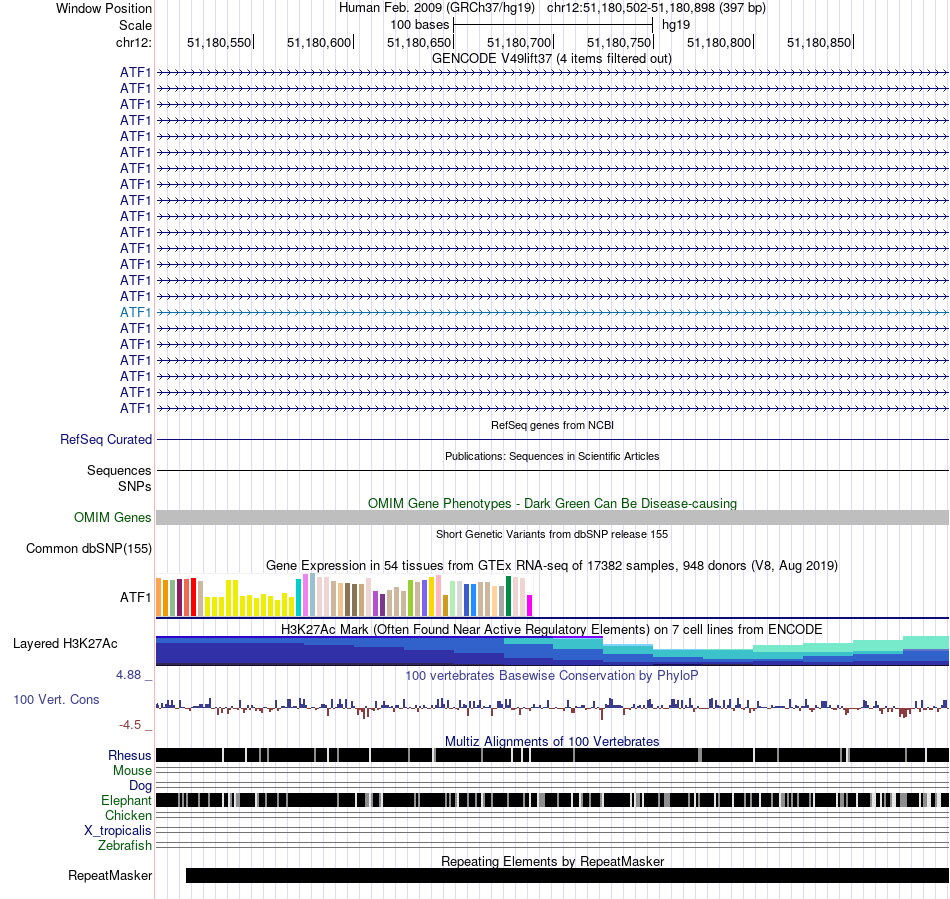Screen dimensions: 950x899
Task: Open 'Multiz Alignments of 100 Vertebrates' title
Action: [x=552, y=741]
